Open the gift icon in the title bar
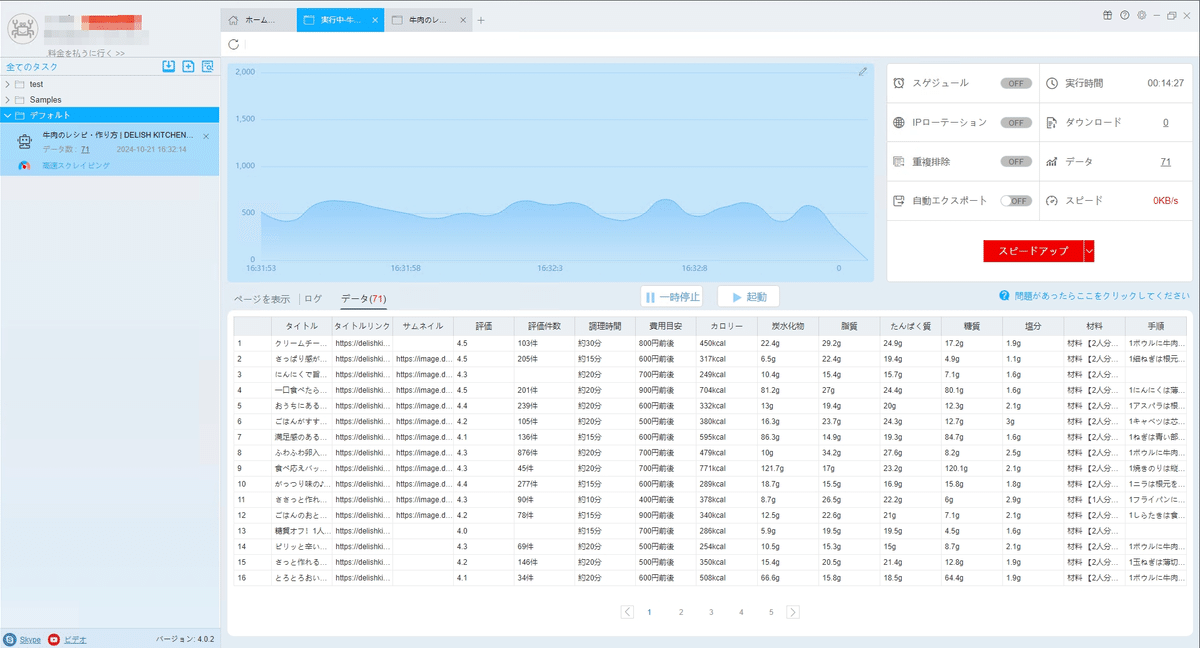The height and width of the screenshot is (648, 1200). [x=1107, y=15]
